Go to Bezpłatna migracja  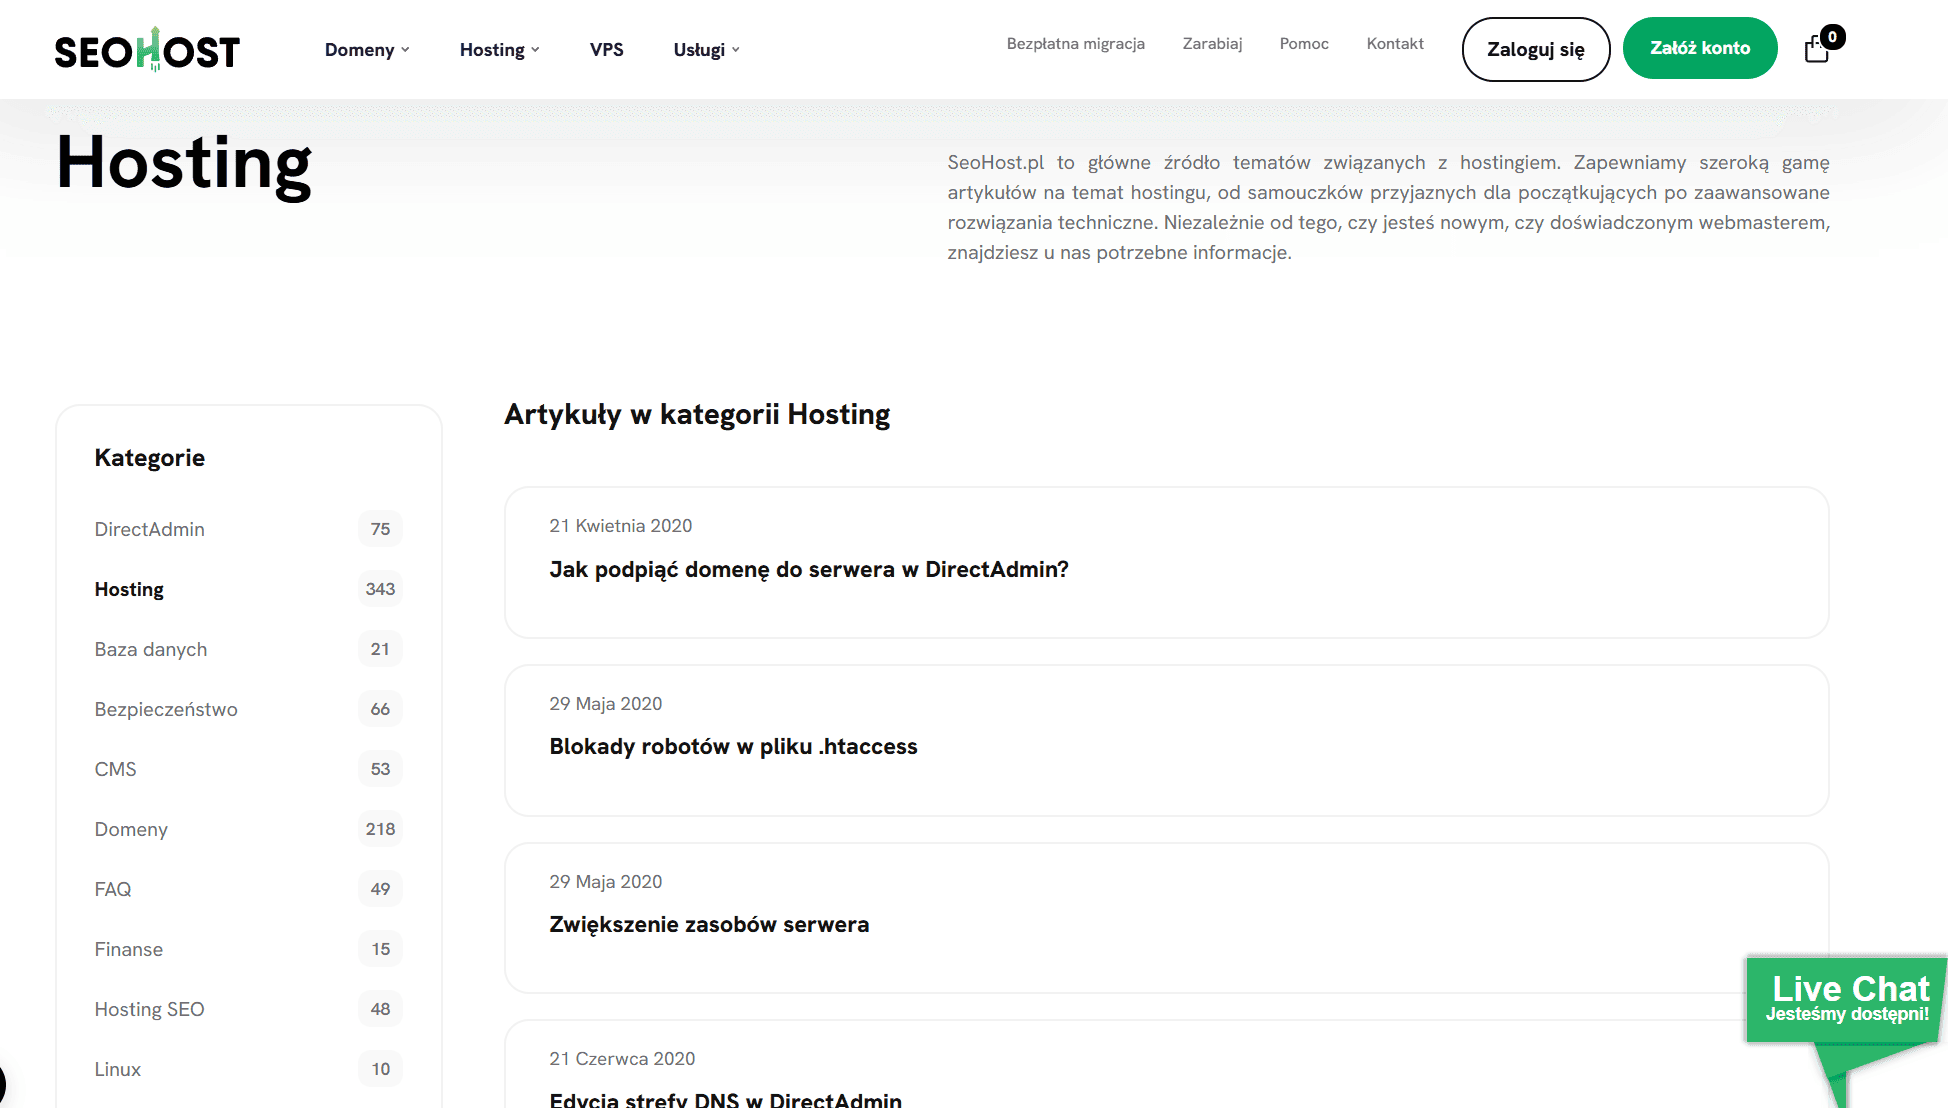pyautogui.click(x=1075, y=44)
